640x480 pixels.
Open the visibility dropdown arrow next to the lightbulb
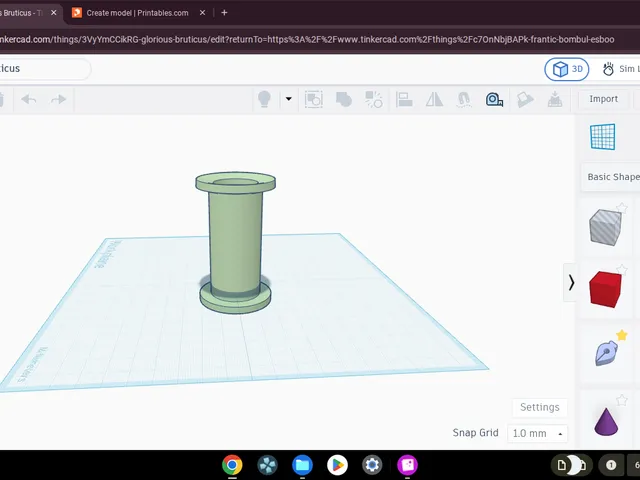[289, 99]
